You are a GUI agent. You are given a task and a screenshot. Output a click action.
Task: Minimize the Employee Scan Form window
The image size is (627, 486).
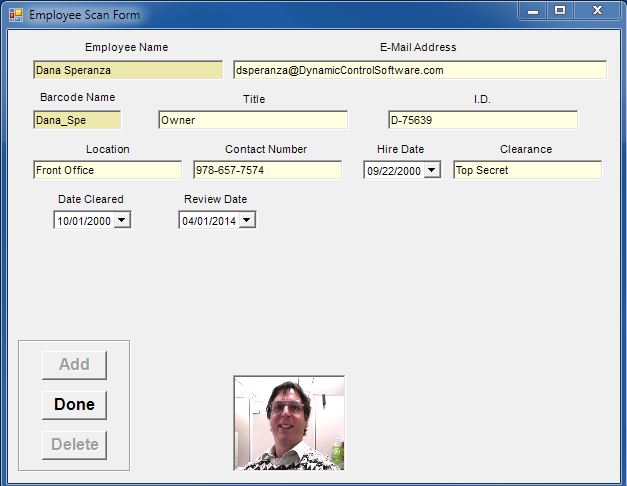(x=533, y=10)
